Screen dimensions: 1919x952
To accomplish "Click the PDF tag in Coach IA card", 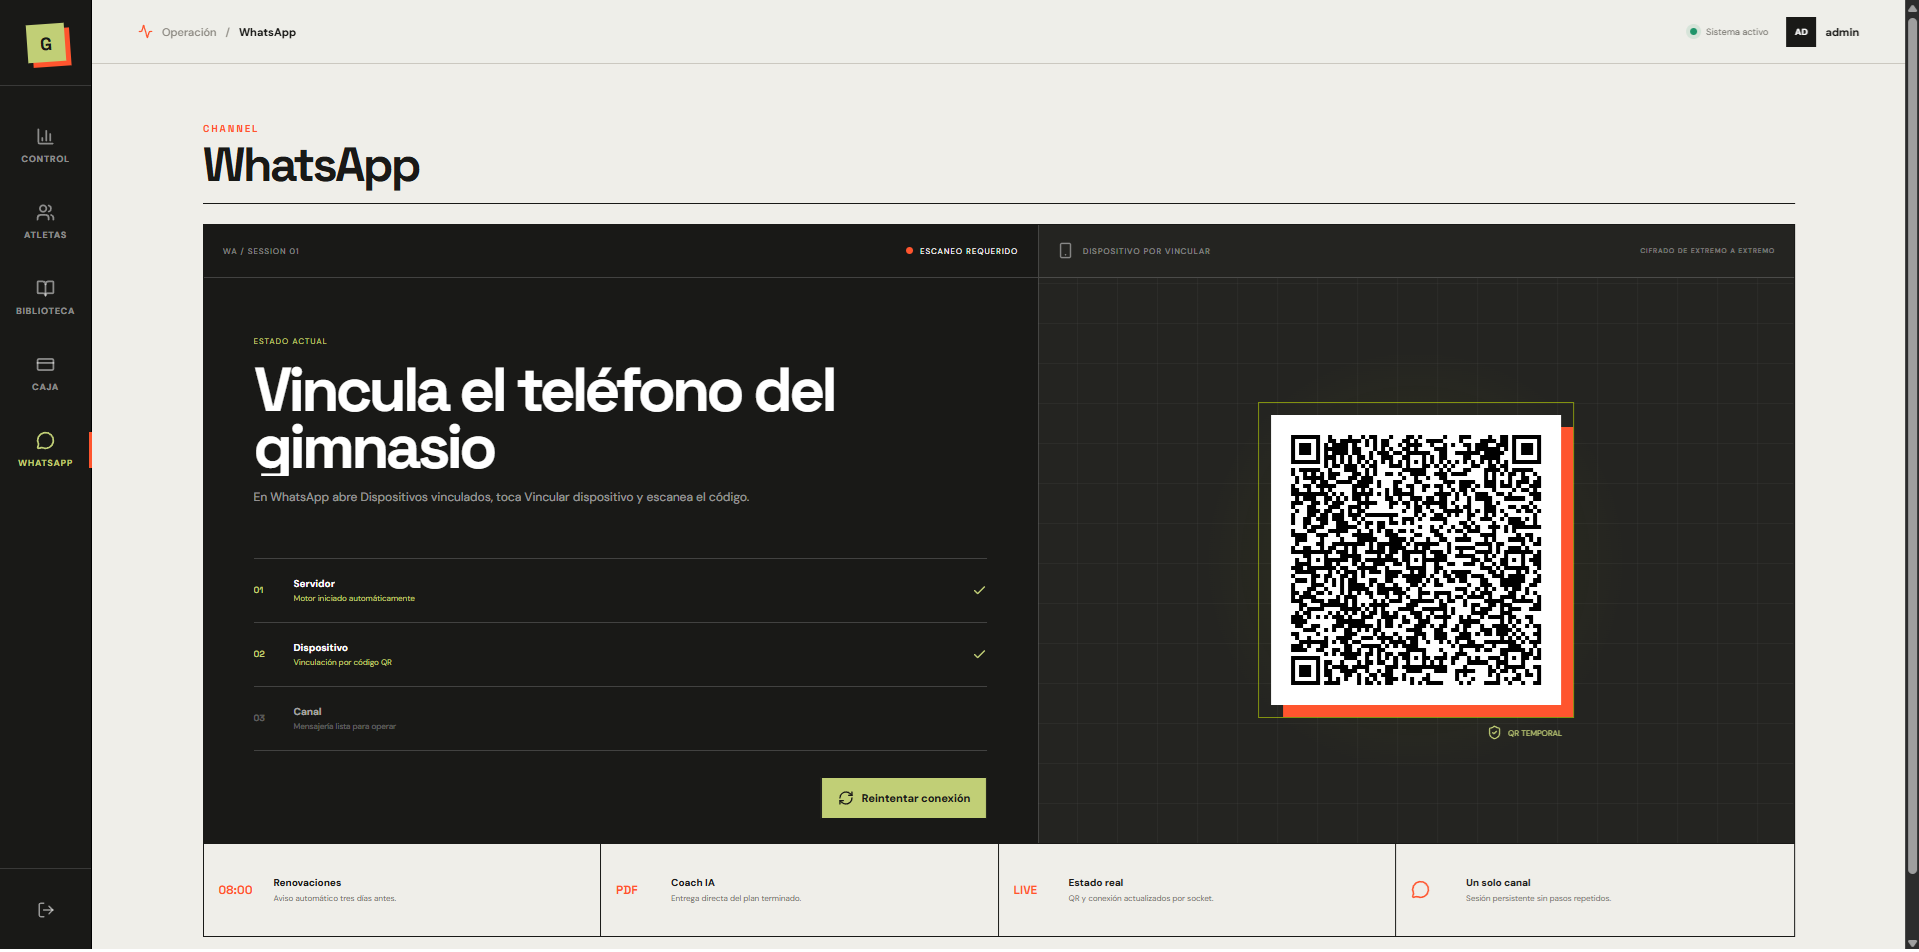I will pyautogui.click(x=627, y=890).
